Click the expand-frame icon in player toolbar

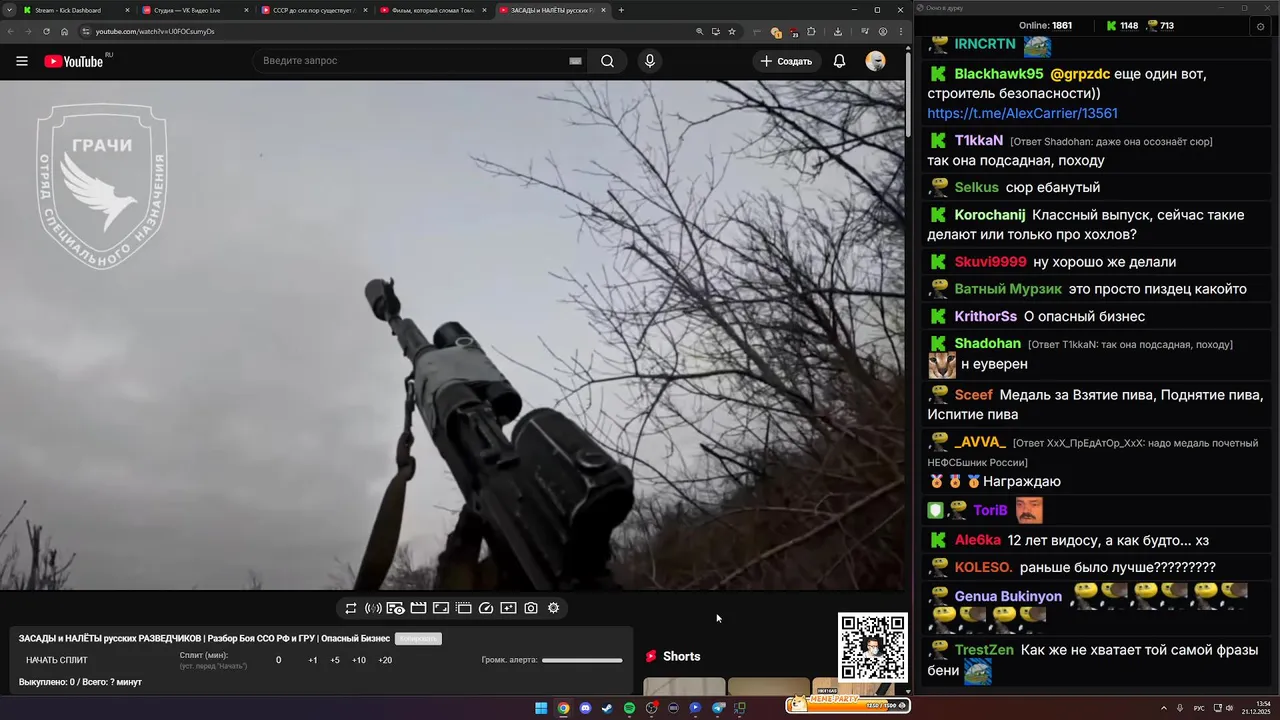tap(440, 608)
